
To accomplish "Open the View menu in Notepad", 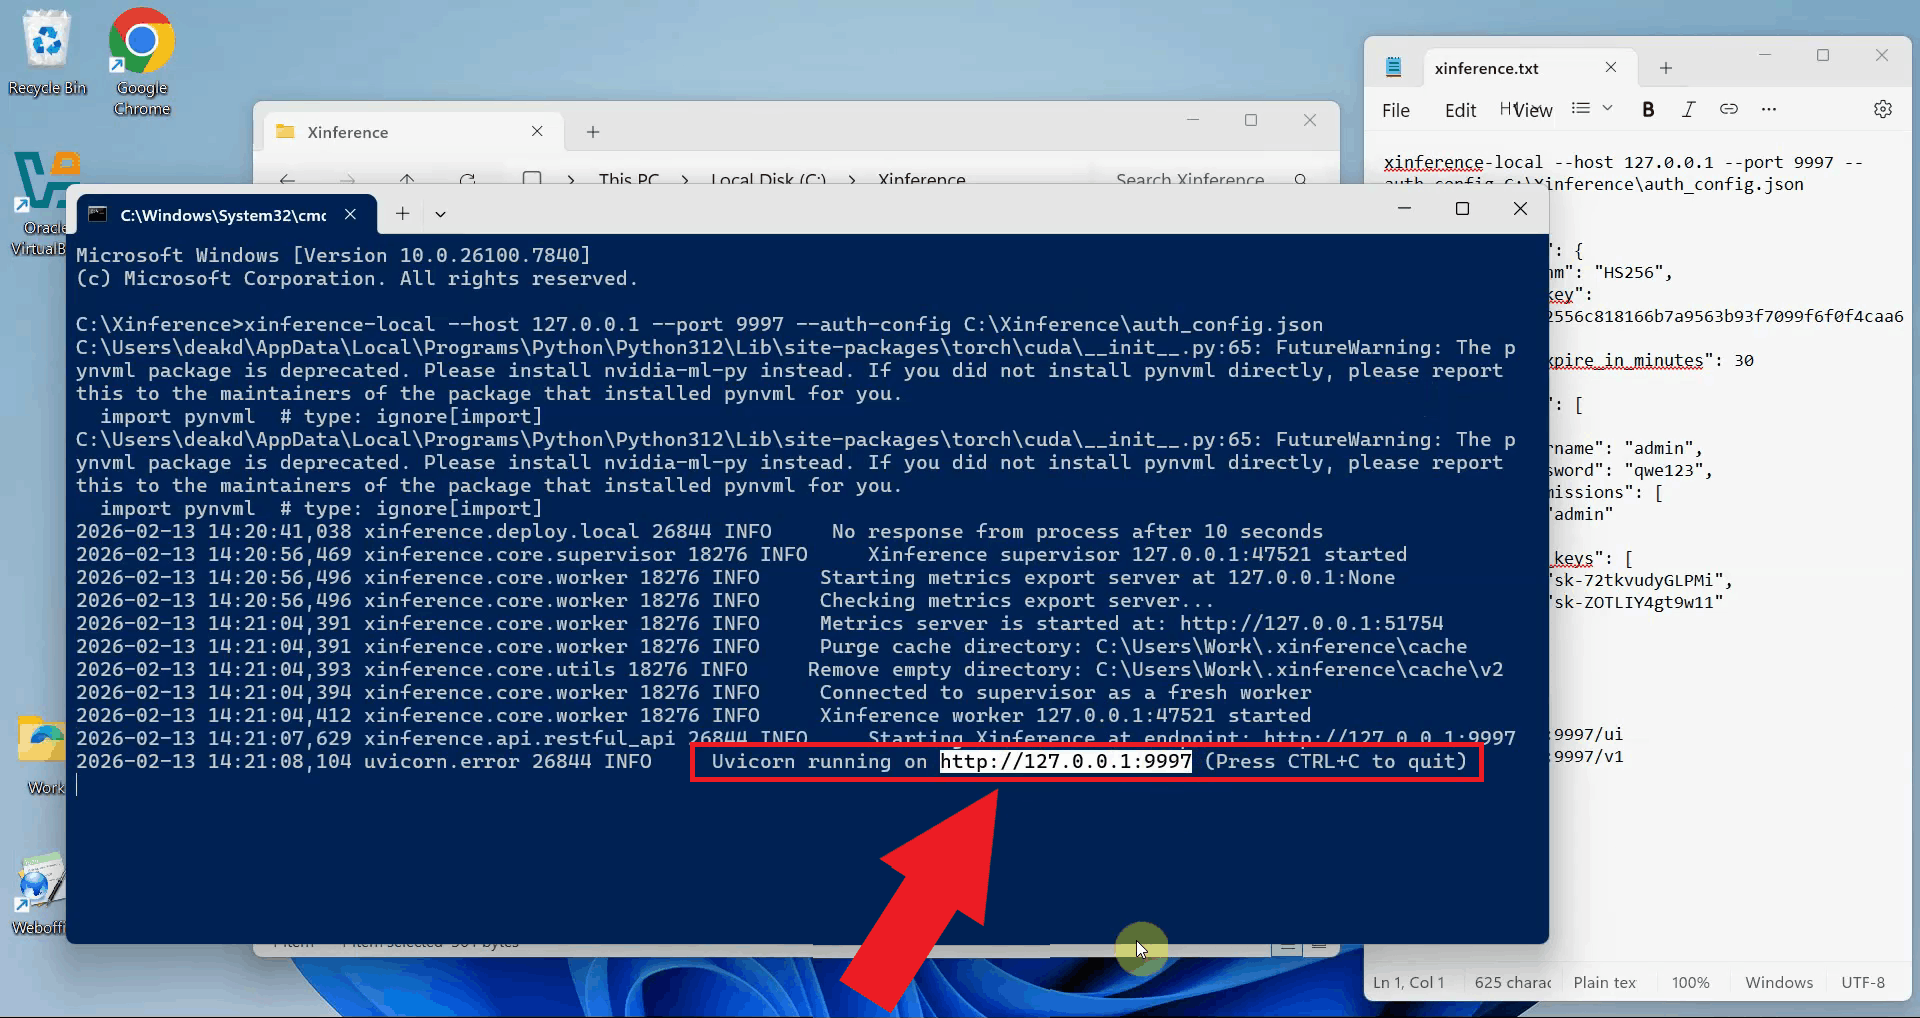I will (x=1532, y=110).
